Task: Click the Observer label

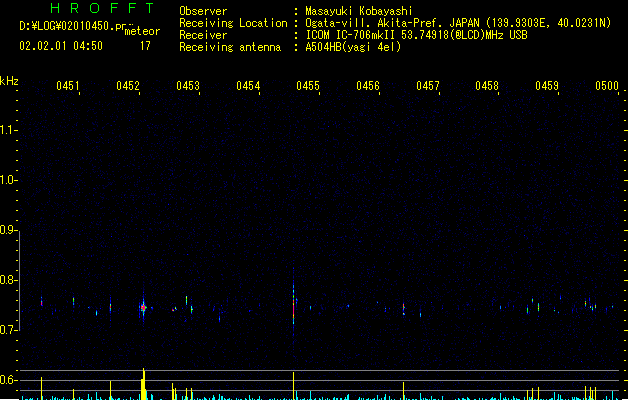Action: click(203, 11)
